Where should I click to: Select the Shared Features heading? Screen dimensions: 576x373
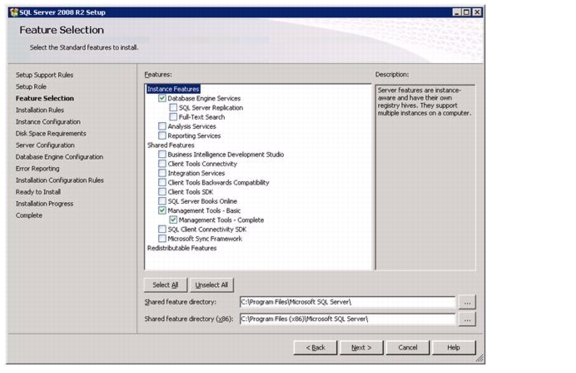[171, 145]
